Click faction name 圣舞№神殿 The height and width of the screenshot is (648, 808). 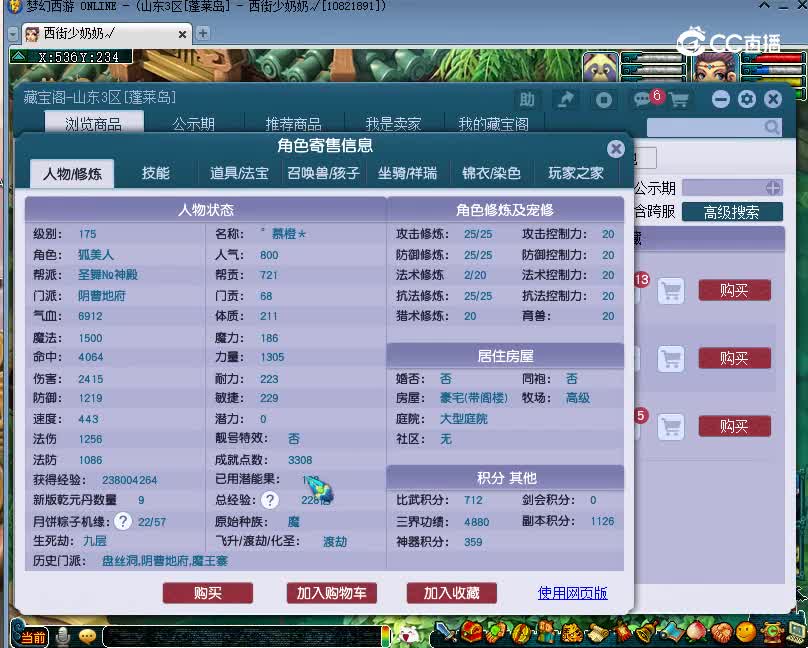[x=108, y=275]
